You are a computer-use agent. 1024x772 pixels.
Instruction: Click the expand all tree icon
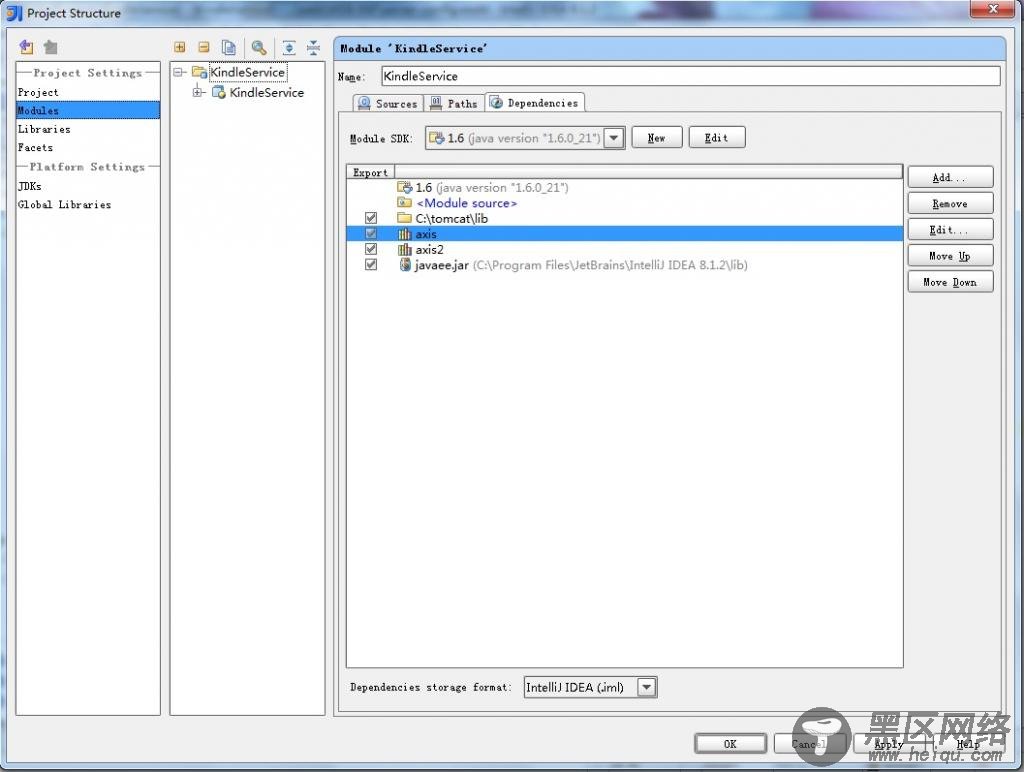[289, 47]
